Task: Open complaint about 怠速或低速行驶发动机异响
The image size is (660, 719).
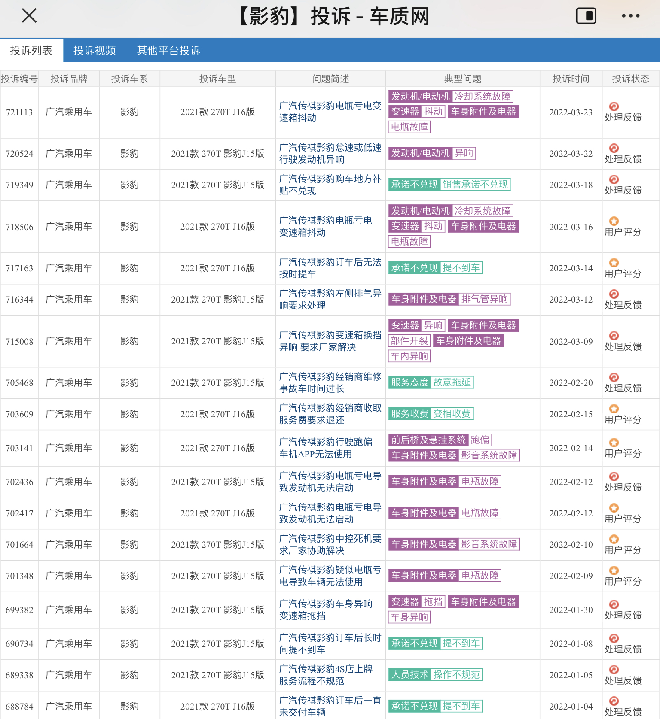Action: click(x=330, y=154)
